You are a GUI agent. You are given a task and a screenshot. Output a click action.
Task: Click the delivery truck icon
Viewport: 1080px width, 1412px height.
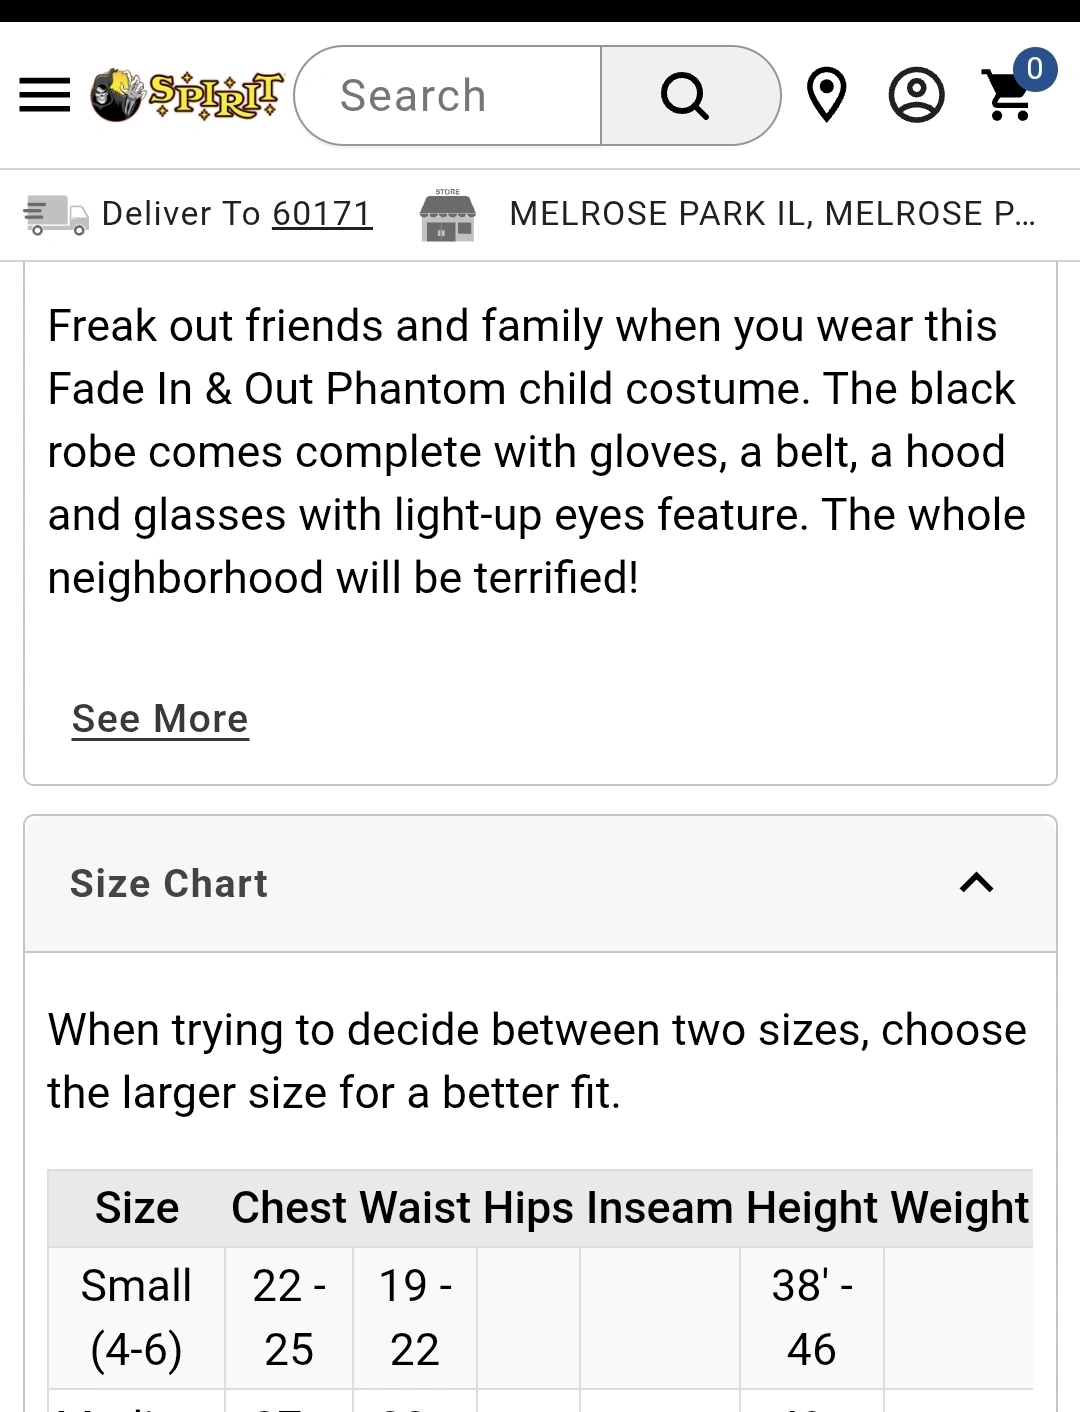point(56,215)
